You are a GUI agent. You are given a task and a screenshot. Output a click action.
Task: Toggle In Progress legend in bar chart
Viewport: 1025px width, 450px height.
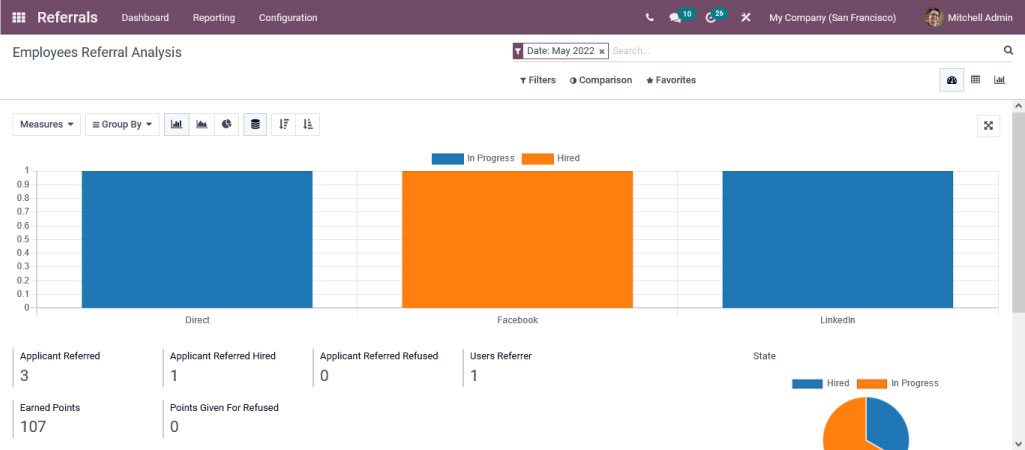coord(473,158)
